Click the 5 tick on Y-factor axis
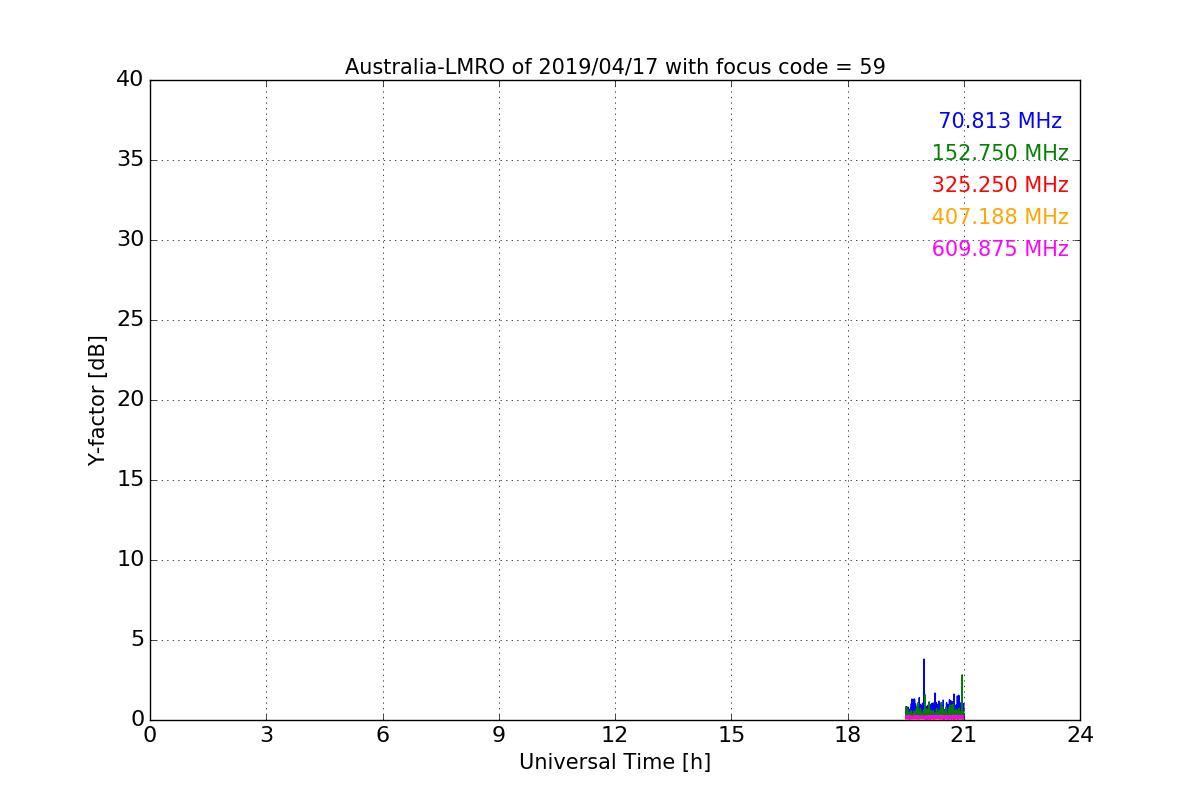Viewport: 1200px width, 800px height. 137,640
